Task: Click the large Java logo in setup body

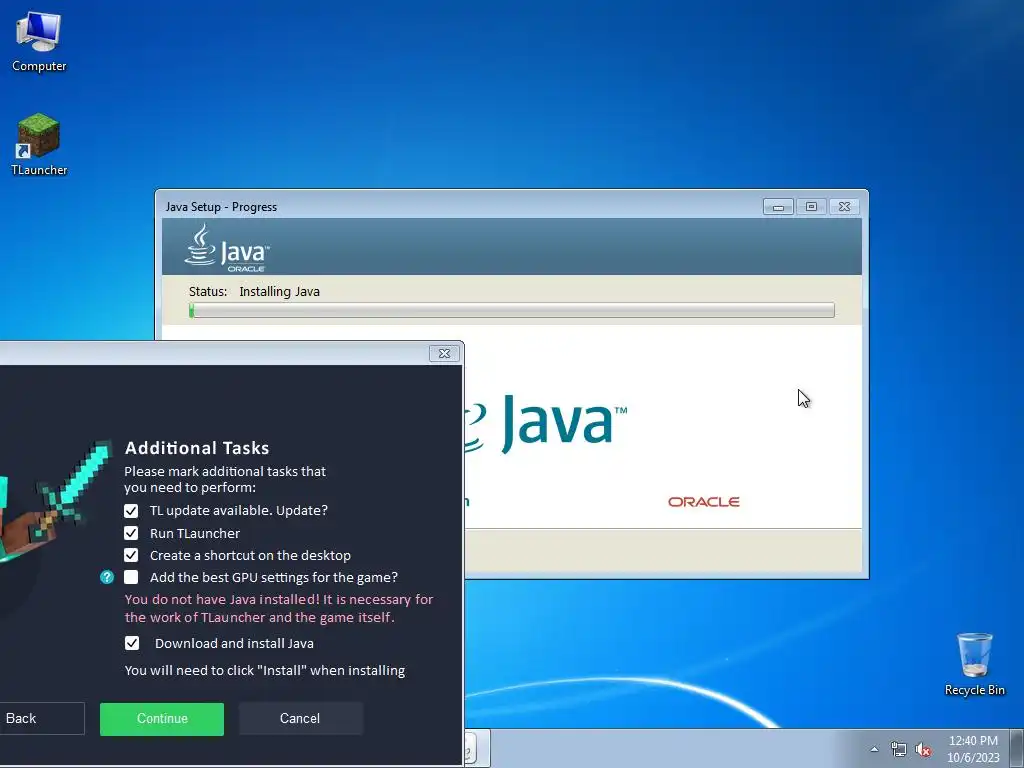Action: click(x=545, y=424)
